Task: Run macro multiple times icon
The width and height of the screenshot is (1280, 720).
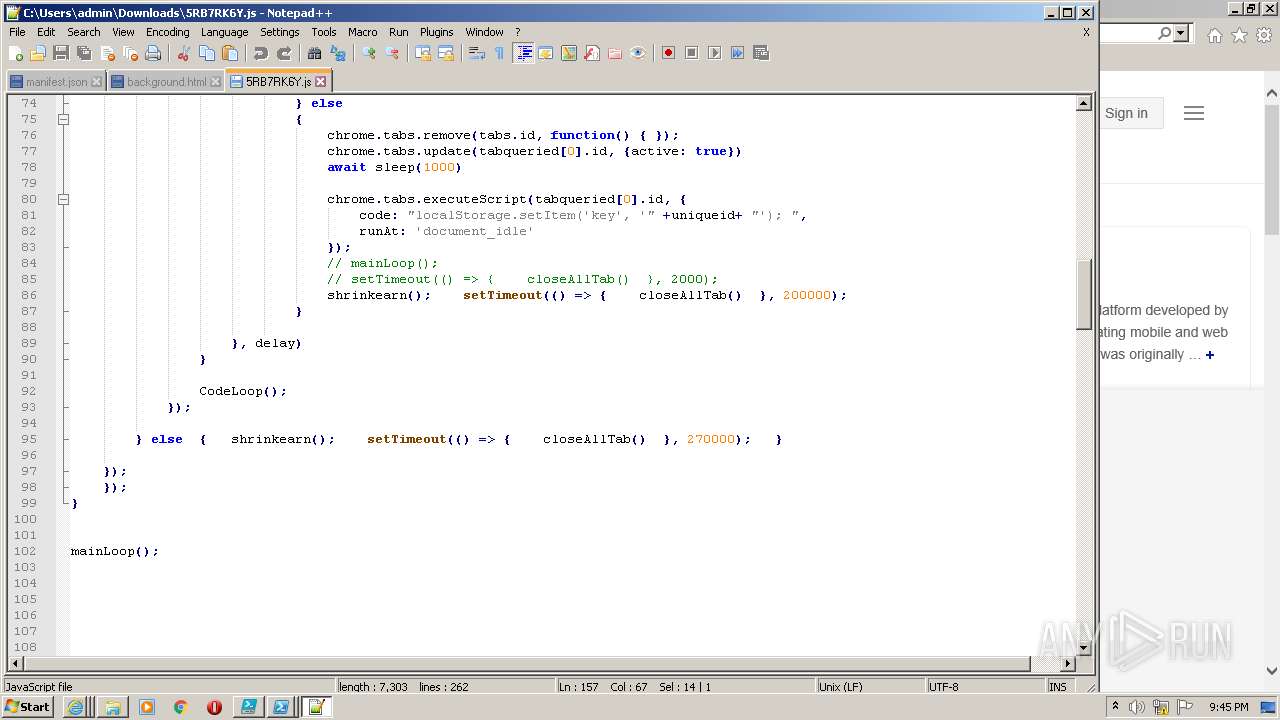Action: point(738,53)
